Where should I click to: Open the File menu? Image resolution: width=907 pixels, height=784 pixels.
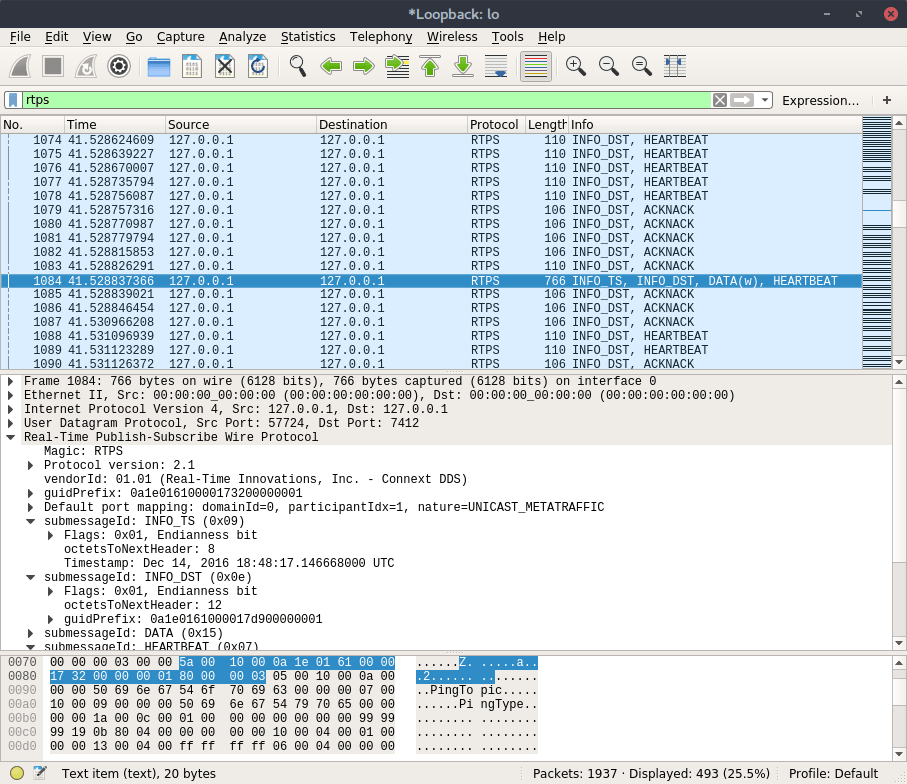pyautogui.click(x=20, y=37)
